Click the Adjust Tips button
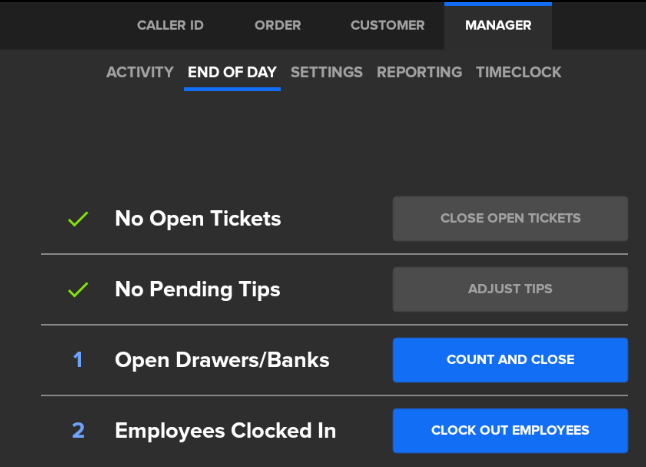The width and height of the screenshot is (646, 467). click(x=510, y=289)
